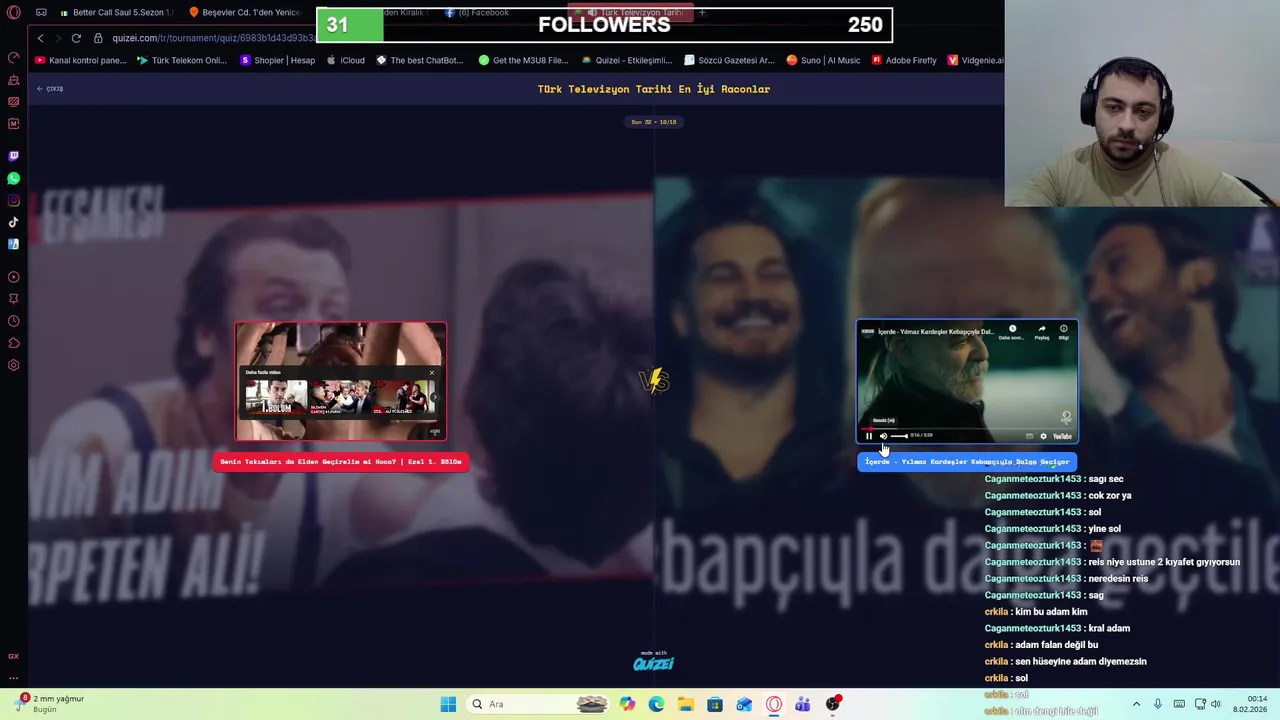
Task: Open Kanal kontrol paneli bookmark
Action: coord(81,60)
